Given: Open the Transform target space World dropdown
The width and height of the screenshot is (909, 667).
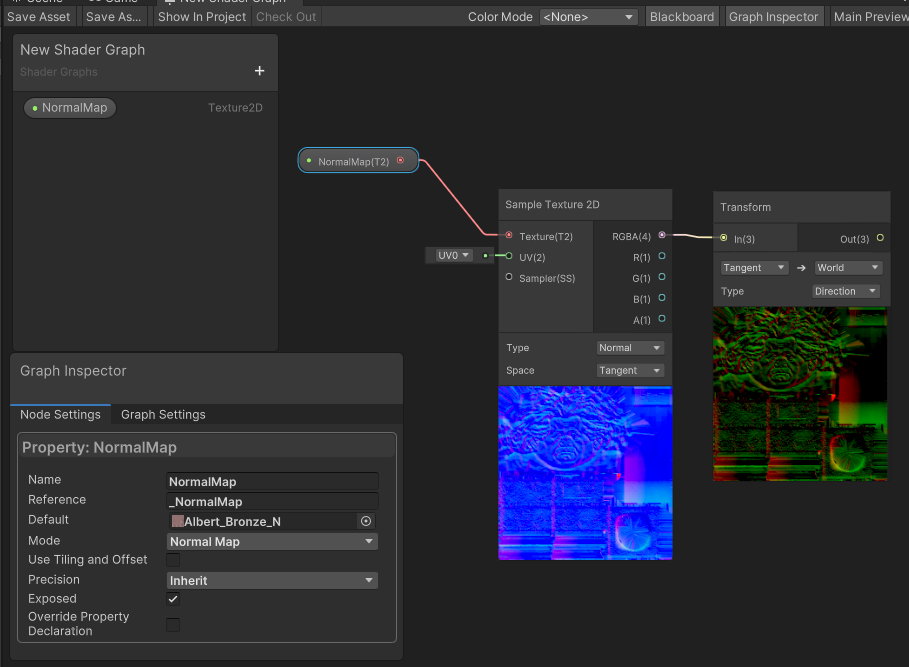Looking at the screenshot, I should coord(848,268).
